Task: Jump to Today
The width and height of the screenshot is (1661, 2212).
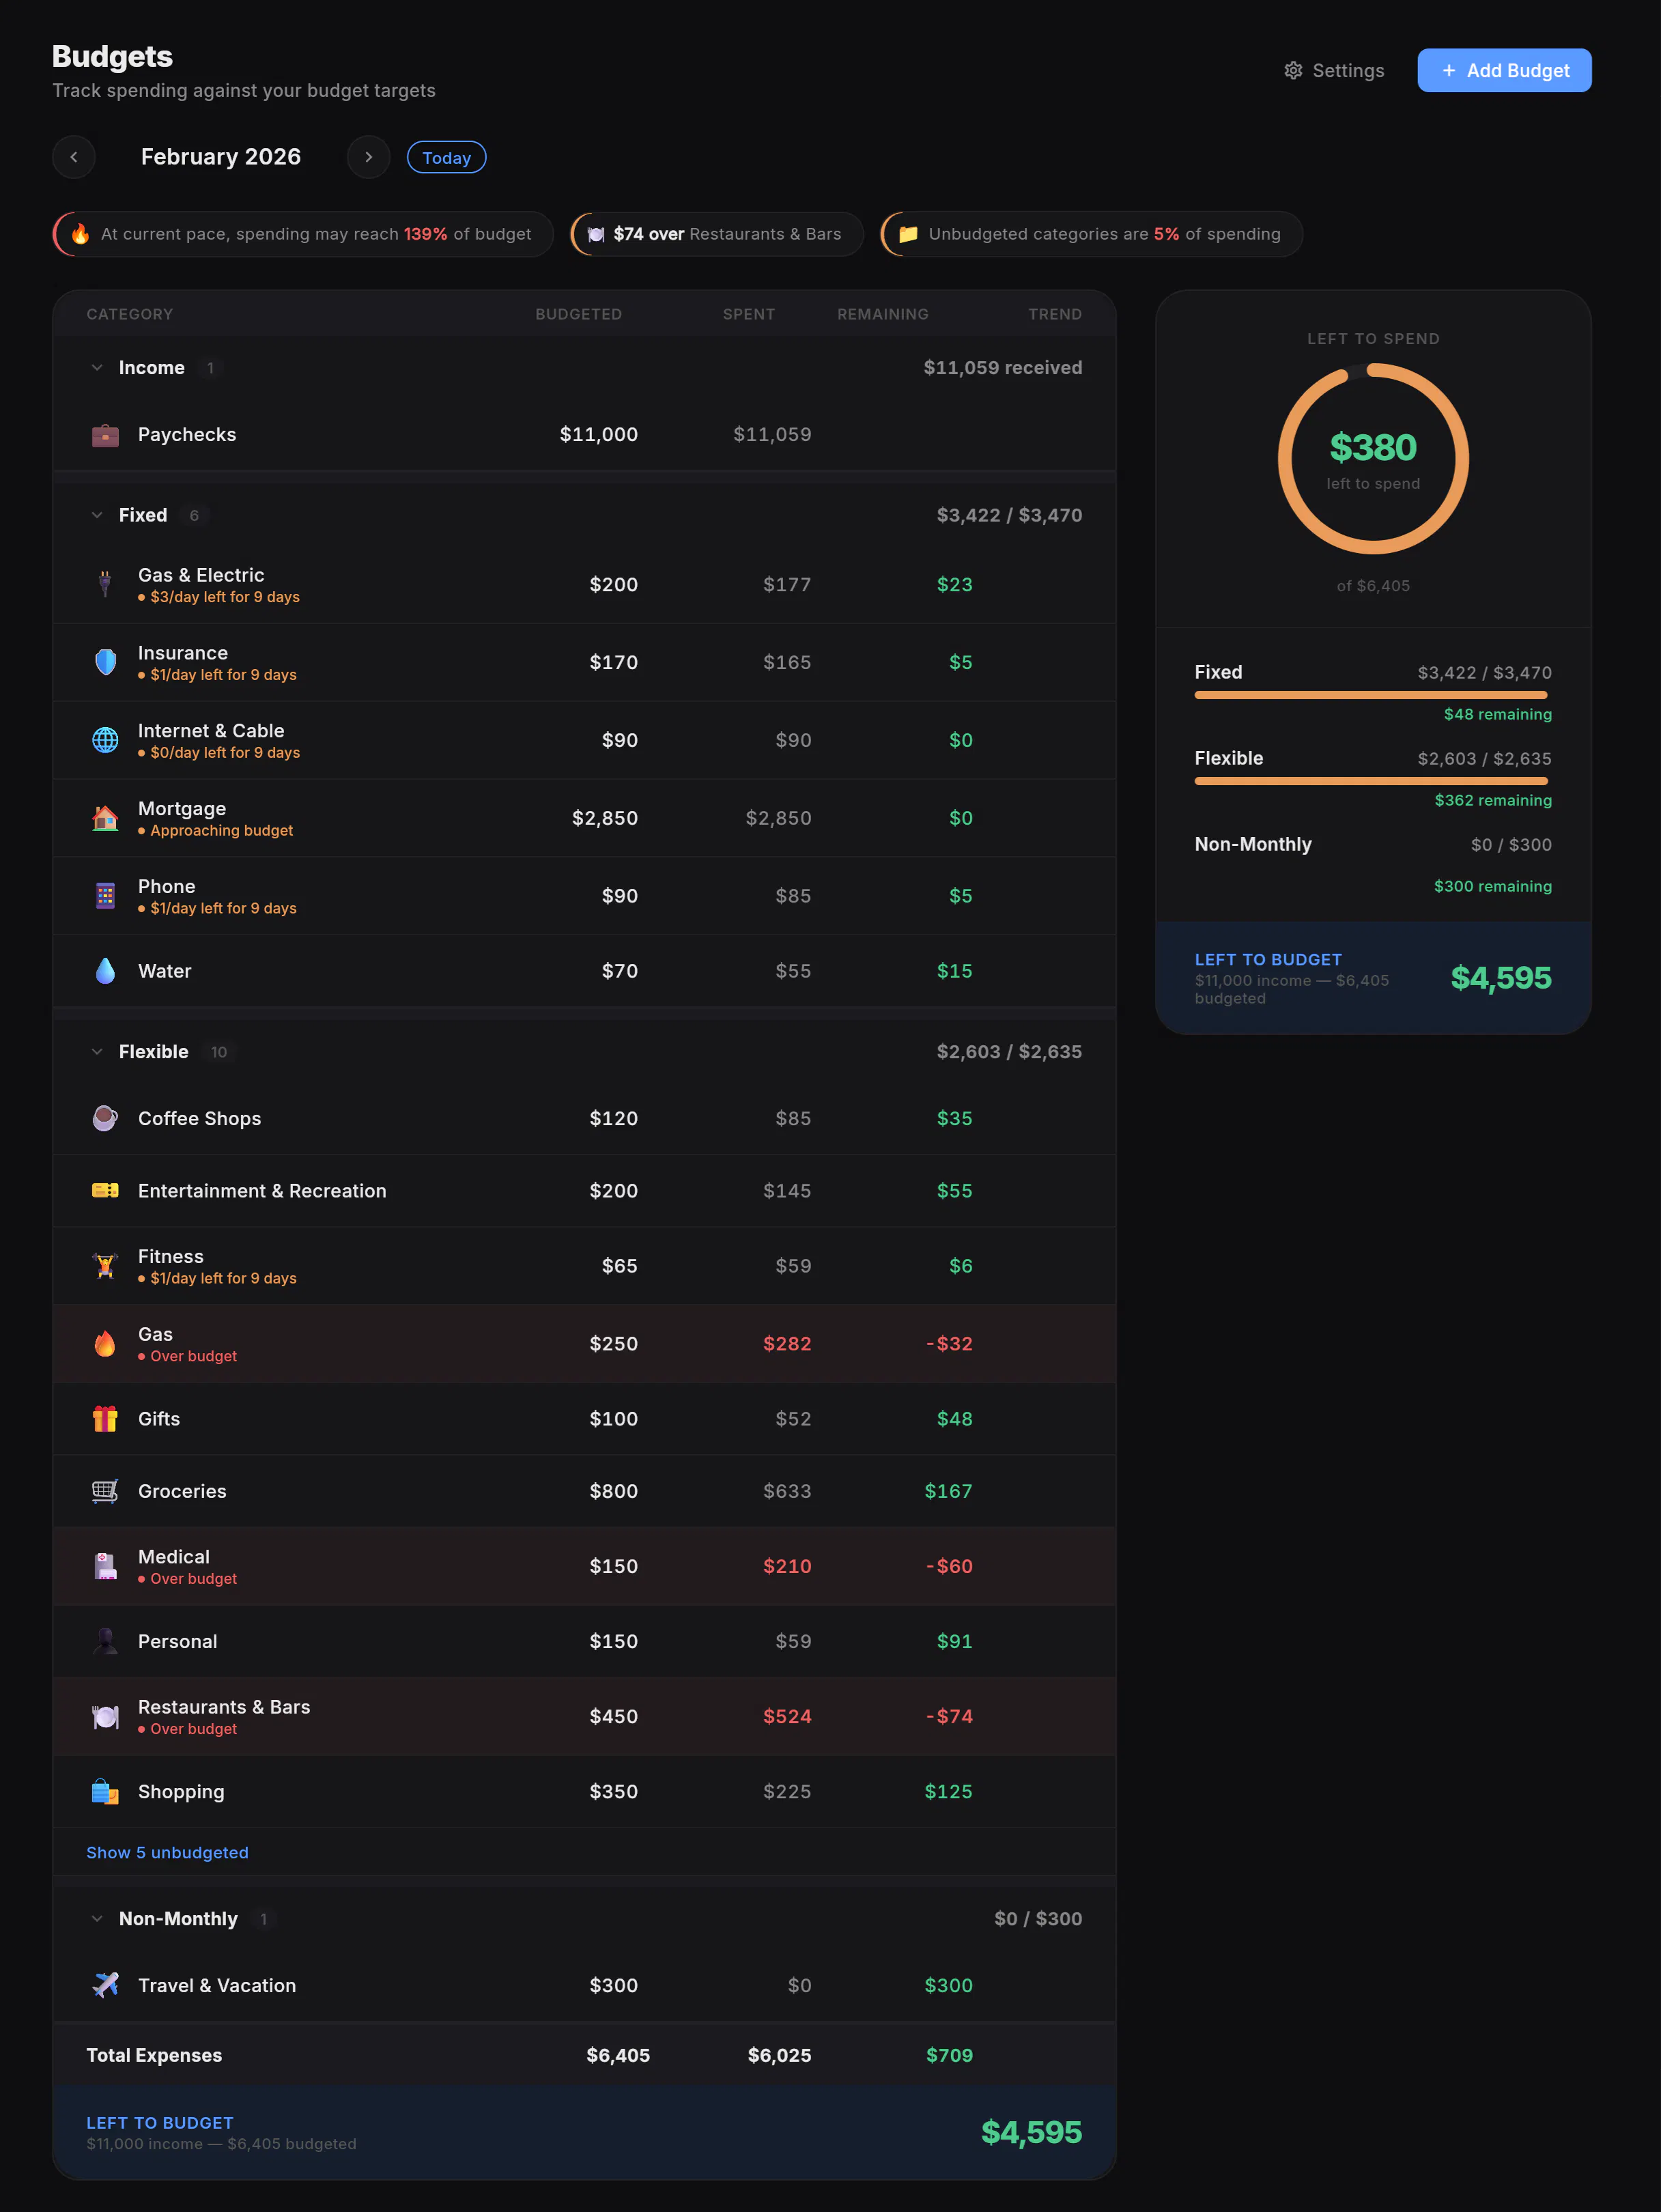Action: 447,158
